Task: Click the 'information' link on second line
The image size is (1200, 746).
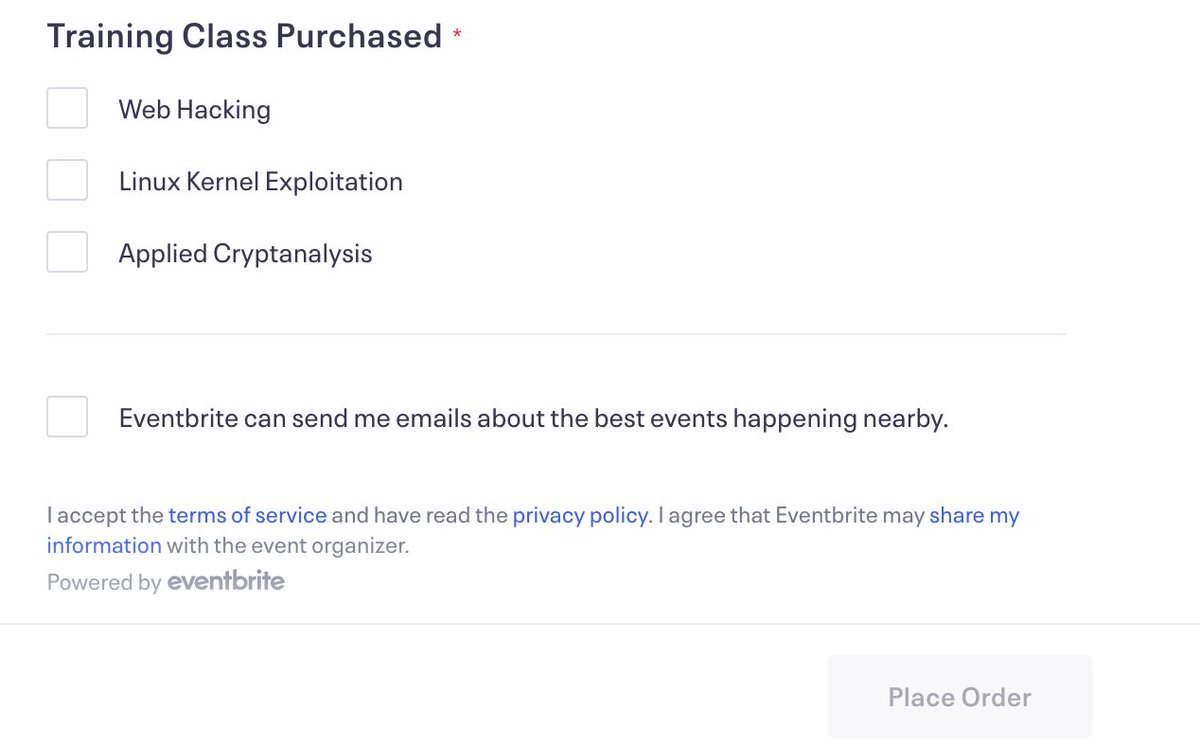Action: [x=104, y=546]
